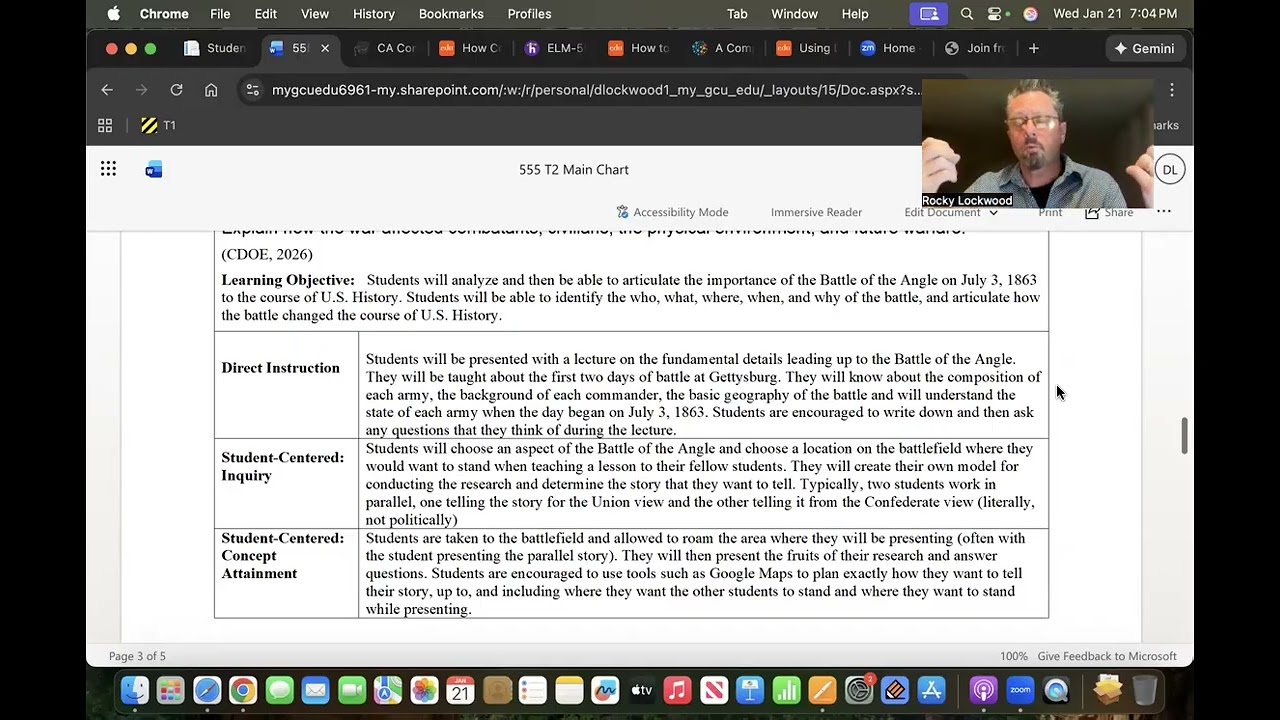1280x720 pixels.
Task: Open the more options ellipsis menu
Action: [1164, 211]
